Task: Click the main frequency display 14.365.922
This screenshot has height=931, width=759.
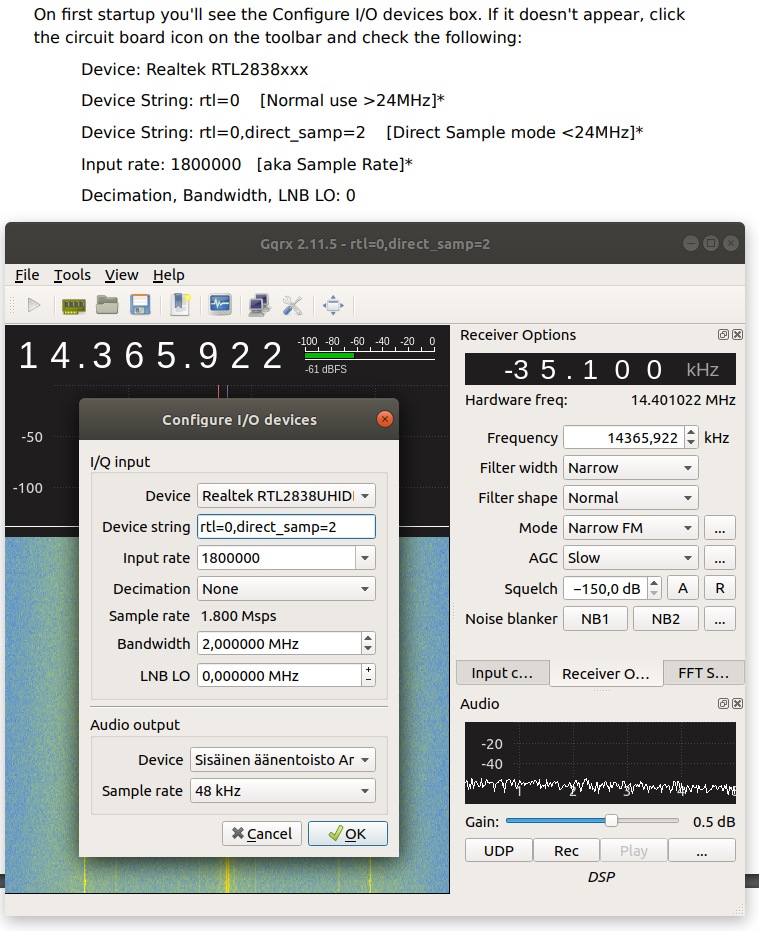Action: point(151,356)
